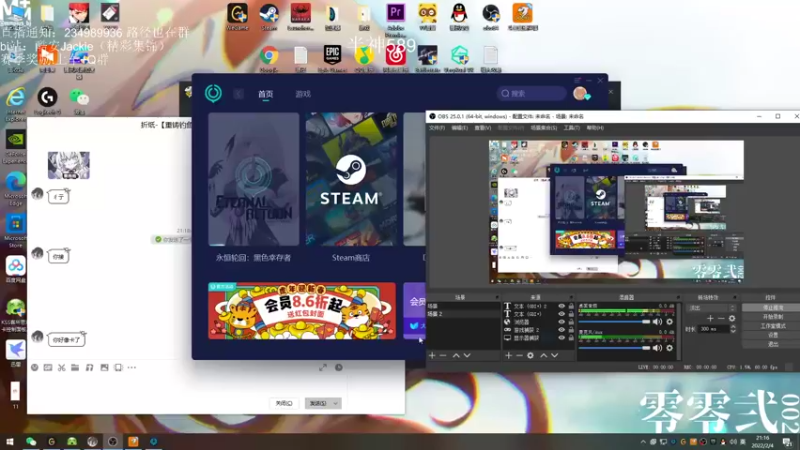
Task: Click the back chevron in the launcher header
Action: pos(238,94)
